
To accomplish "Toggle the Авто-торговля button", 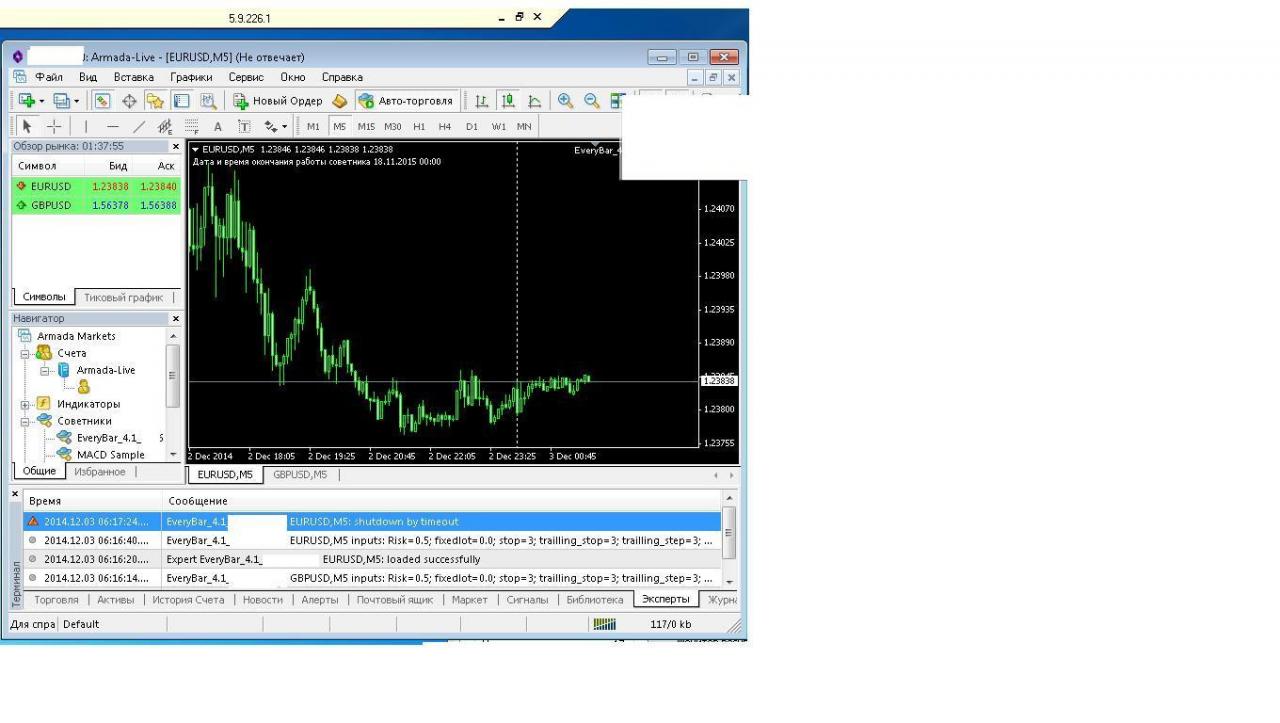I will click(x=406, y=101).
